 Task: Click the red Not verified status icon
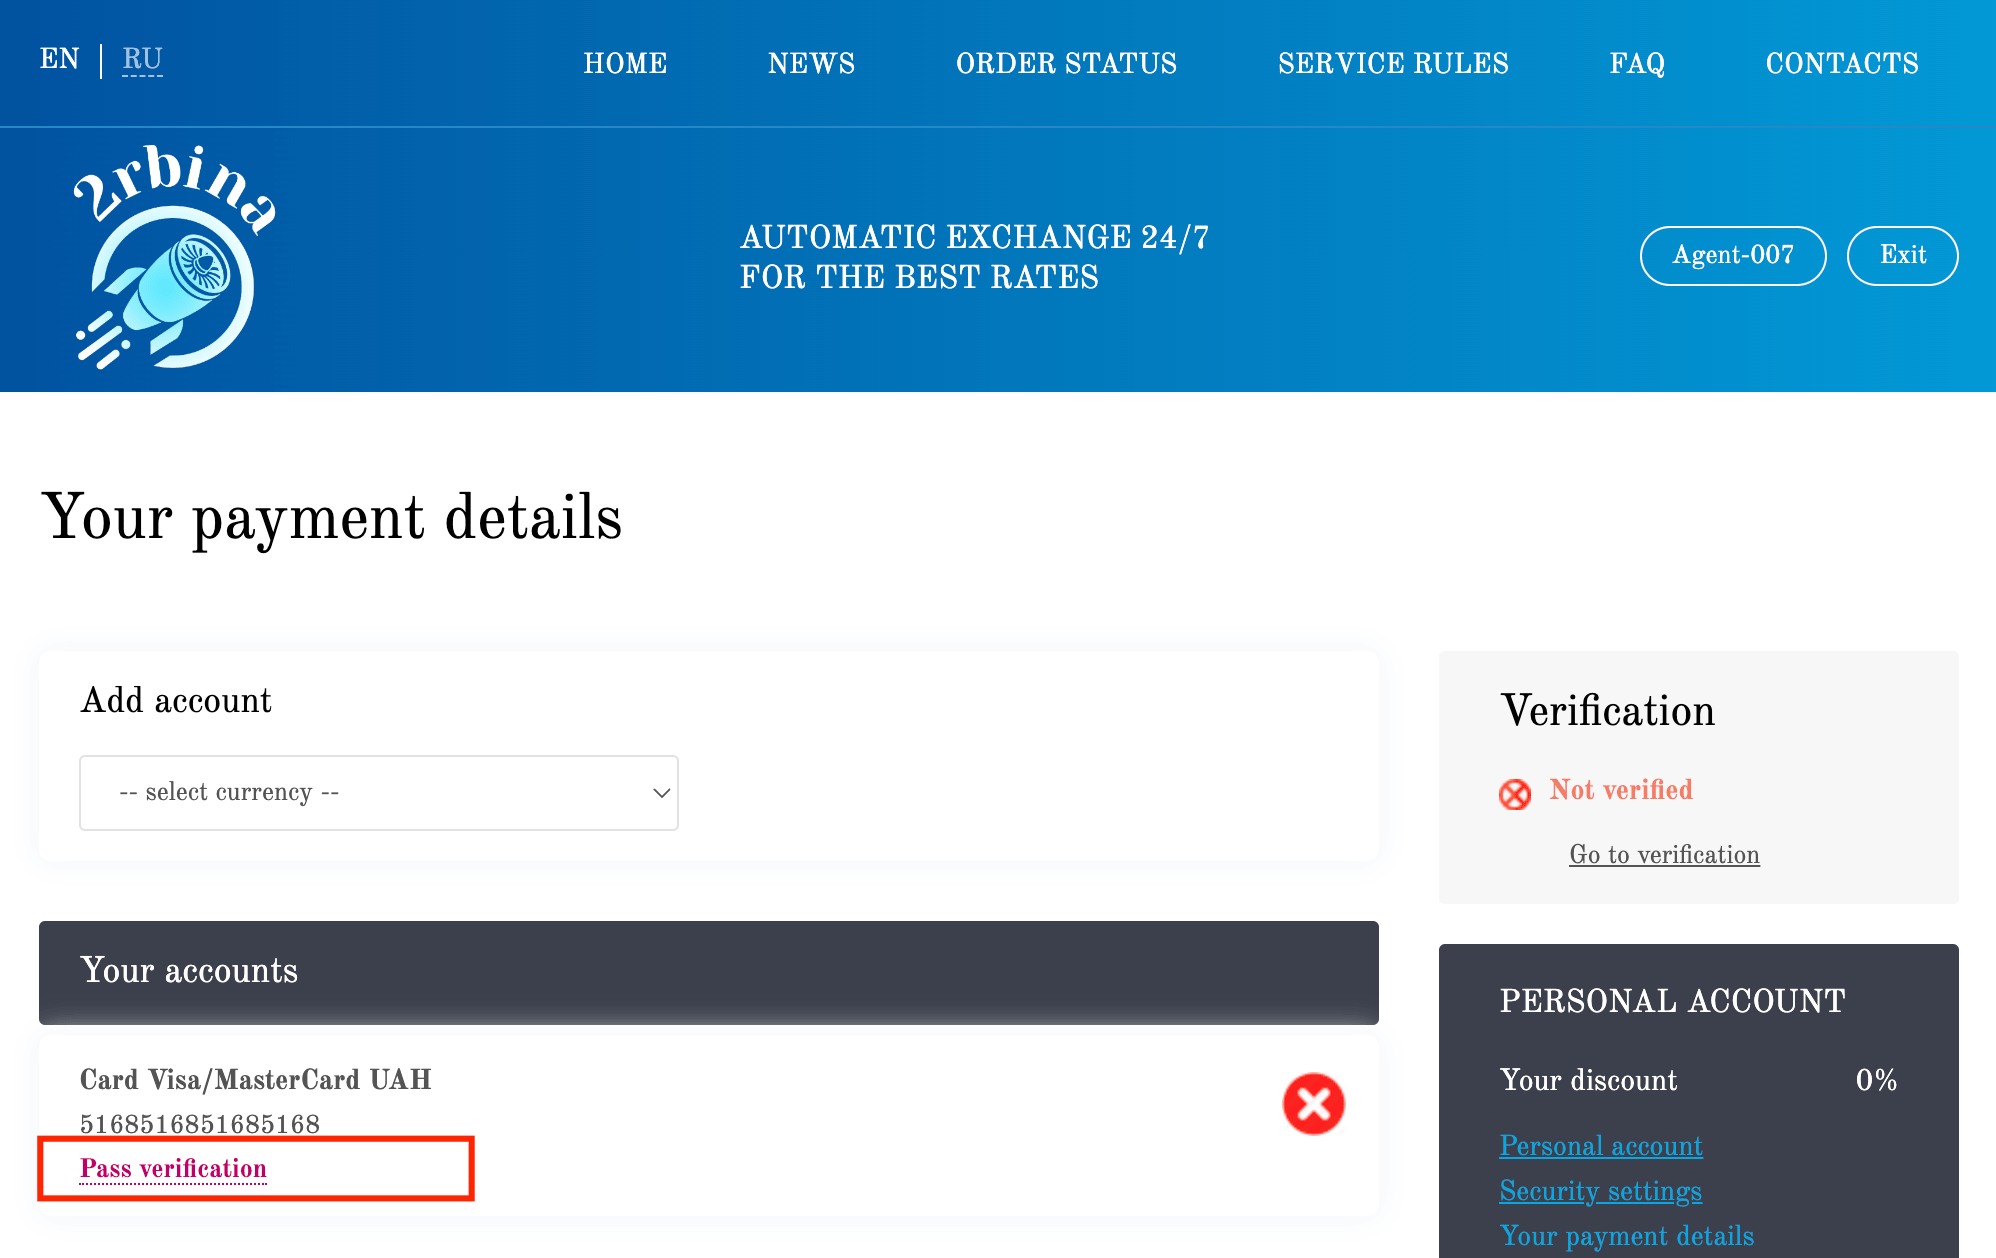point(1515,794)
